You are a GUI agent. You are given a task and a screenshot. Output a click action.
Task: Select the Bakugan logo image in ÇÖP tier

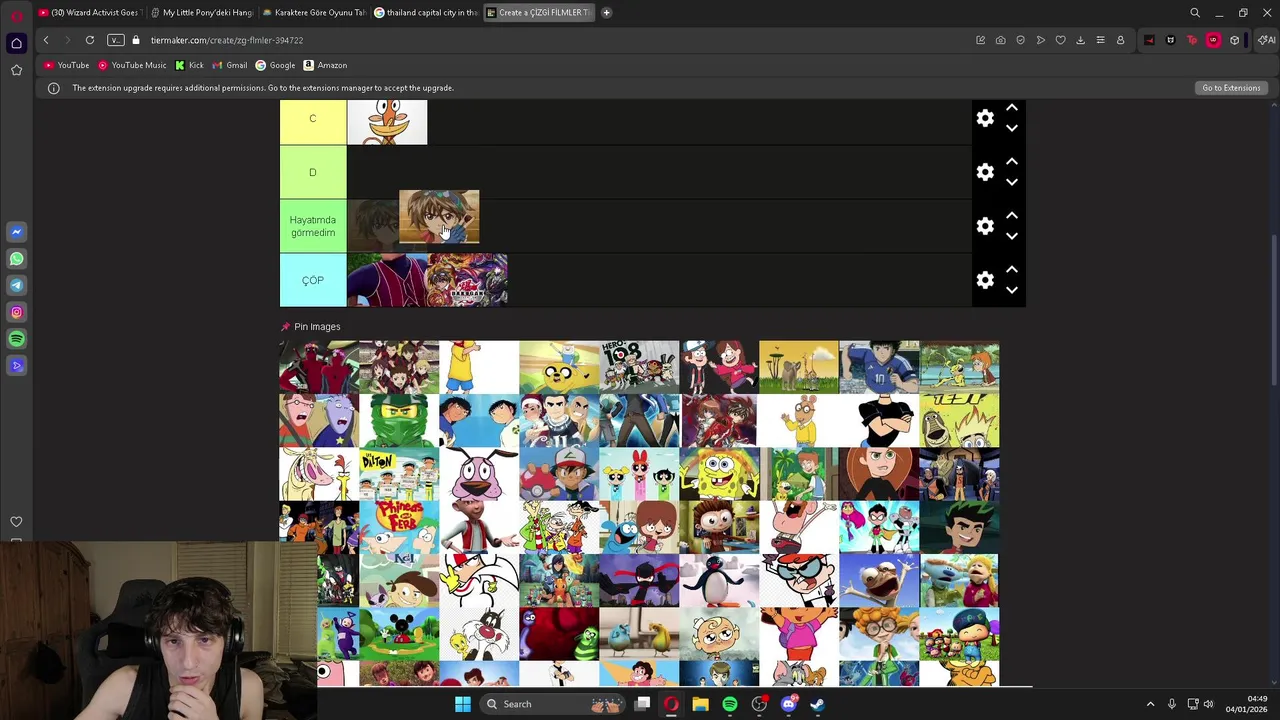click(467, 280)
